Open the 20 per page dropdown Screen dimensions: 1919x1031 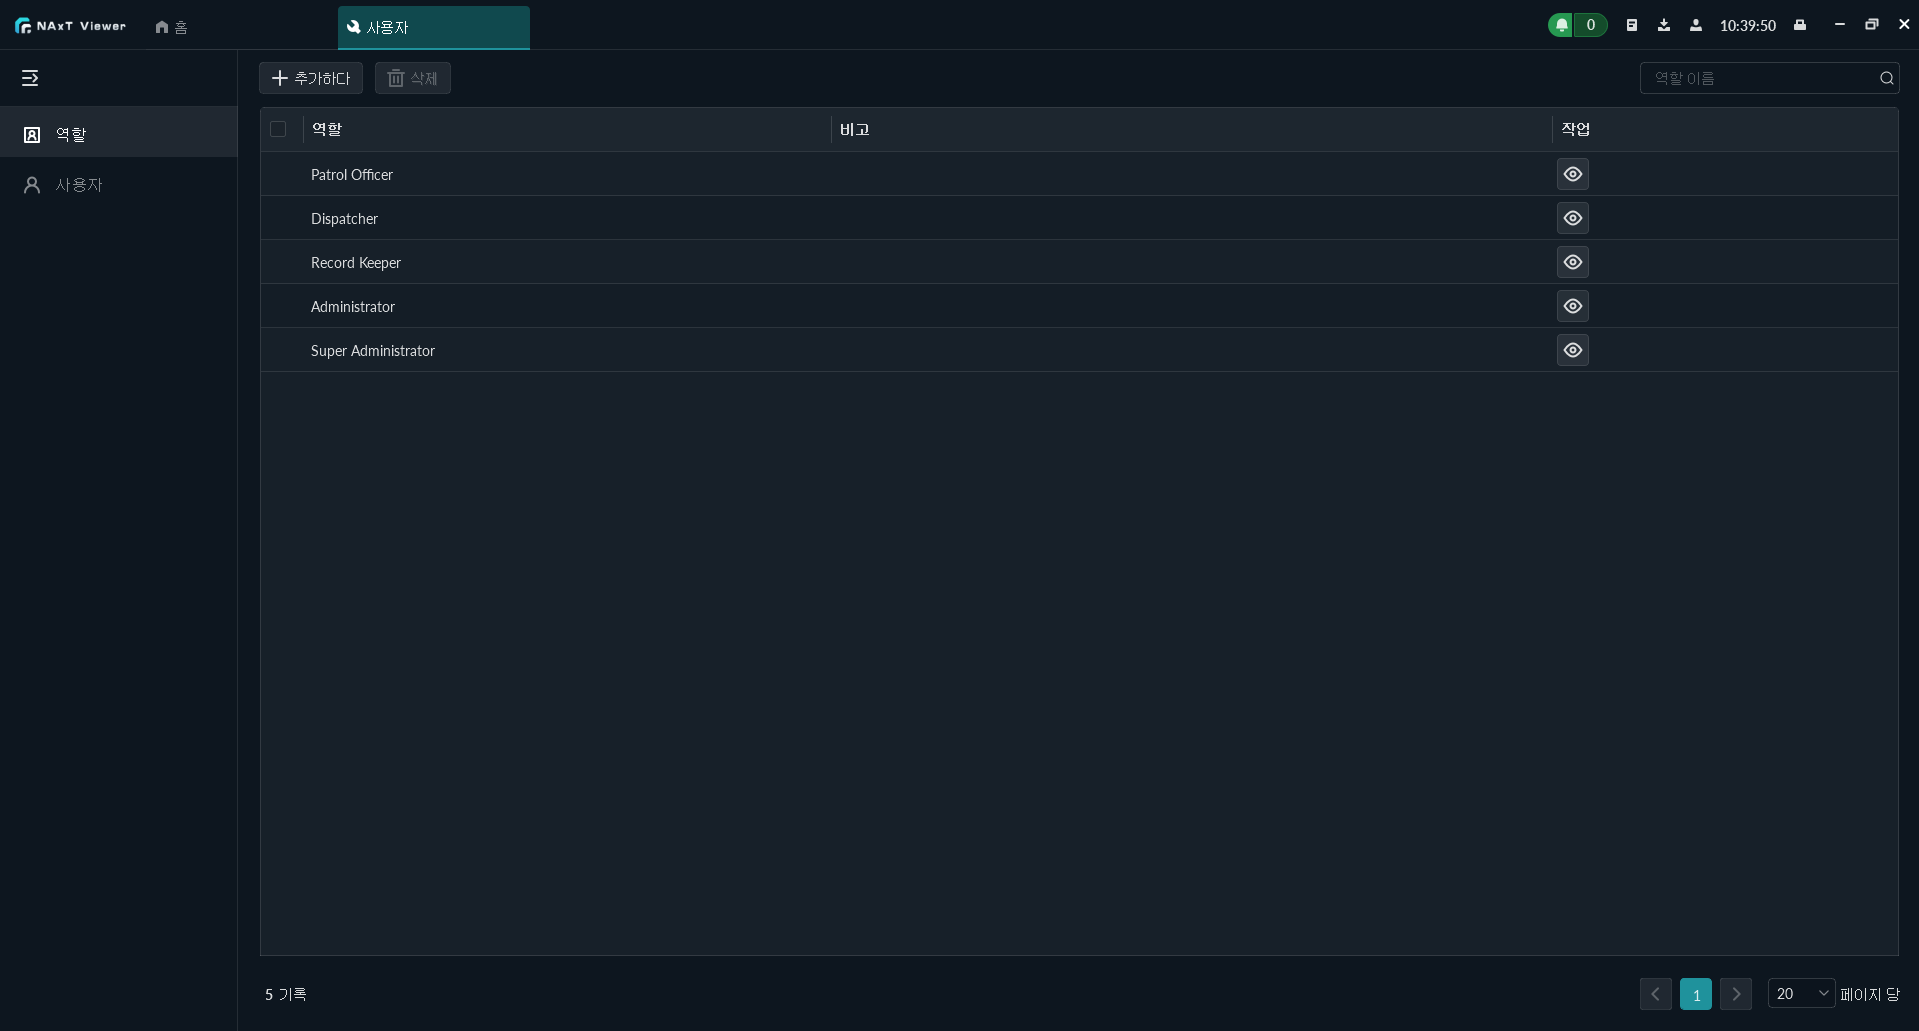(1801, 993)
